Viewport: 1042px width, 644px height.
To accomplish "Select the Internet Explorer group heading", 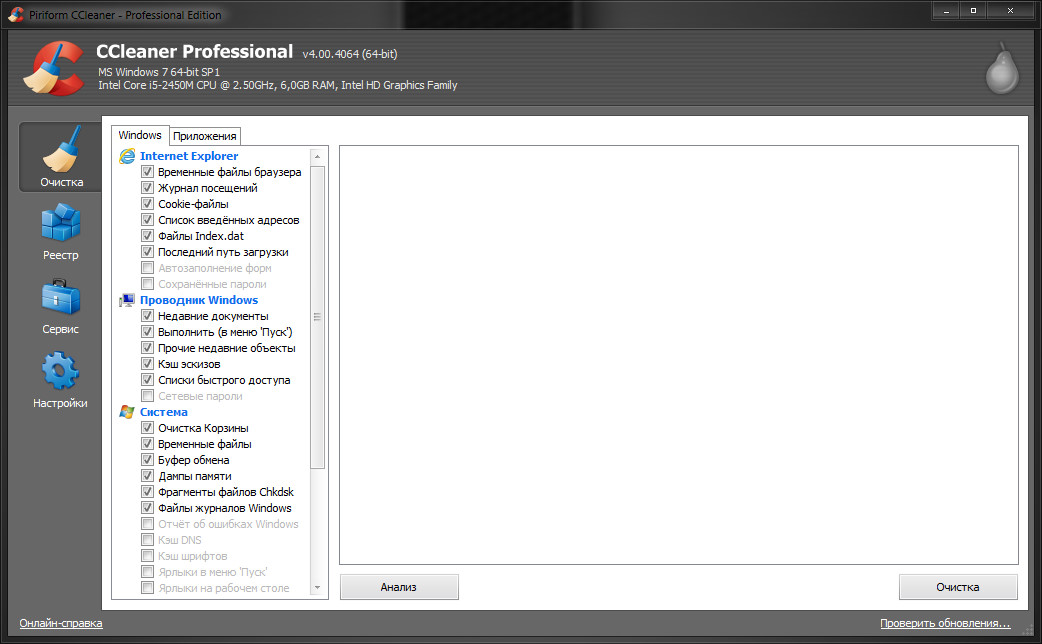I will click(189, 156).
